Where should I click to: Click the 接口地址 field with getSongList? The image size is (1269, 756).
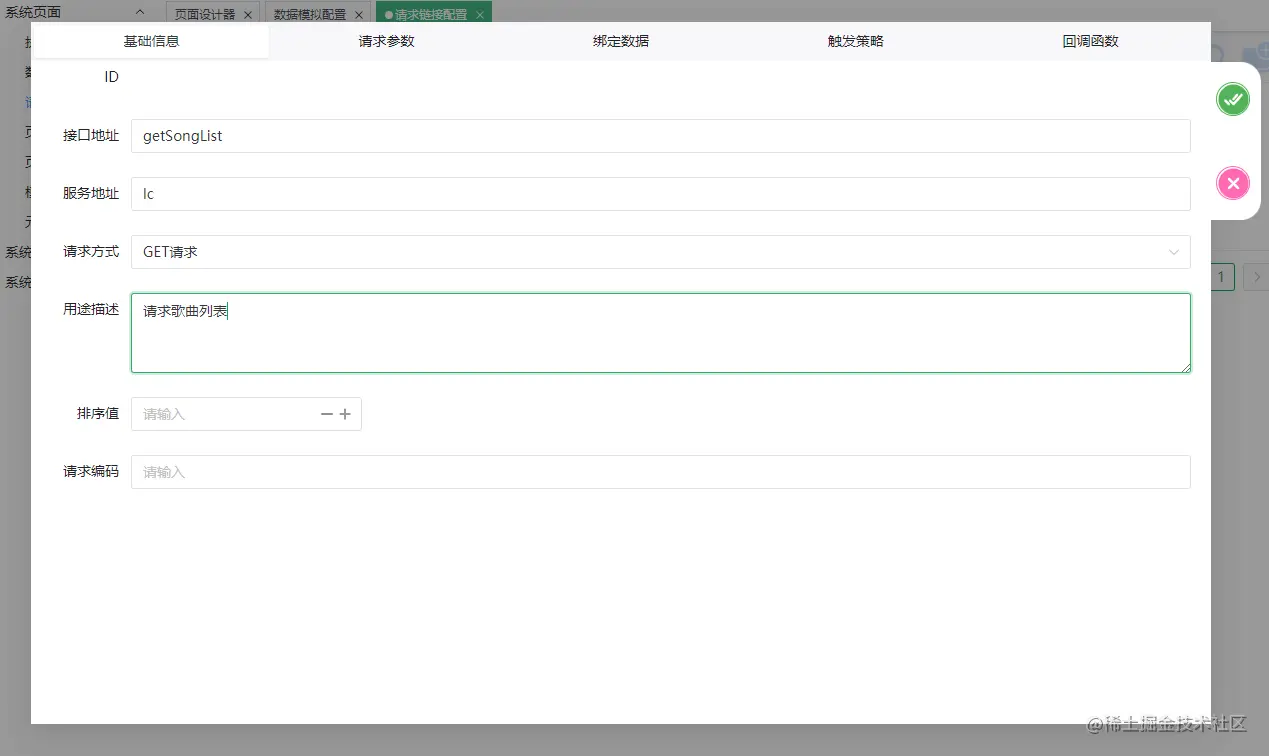click(x=660, y=136)
